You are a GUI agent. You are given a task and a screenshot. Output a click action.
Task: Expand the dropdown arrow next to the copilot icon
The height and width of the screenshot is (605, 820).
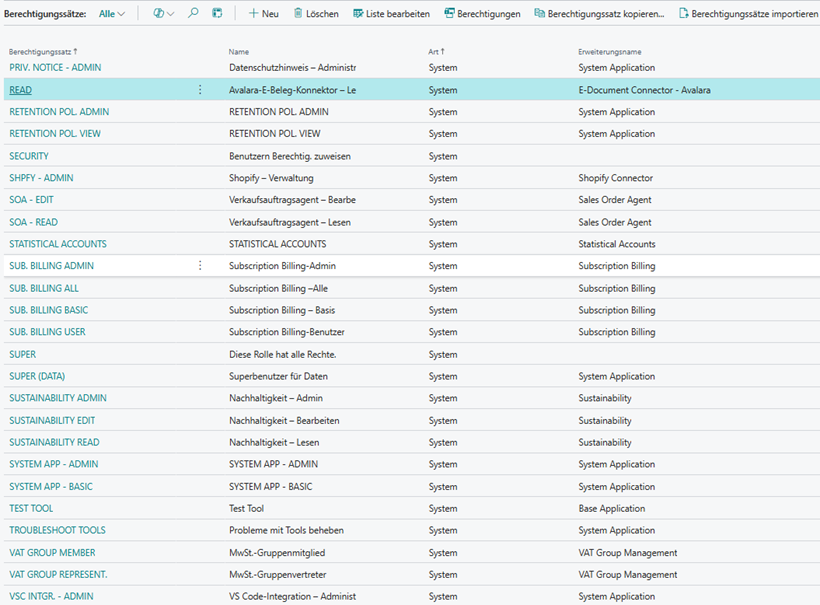[170, 14]
